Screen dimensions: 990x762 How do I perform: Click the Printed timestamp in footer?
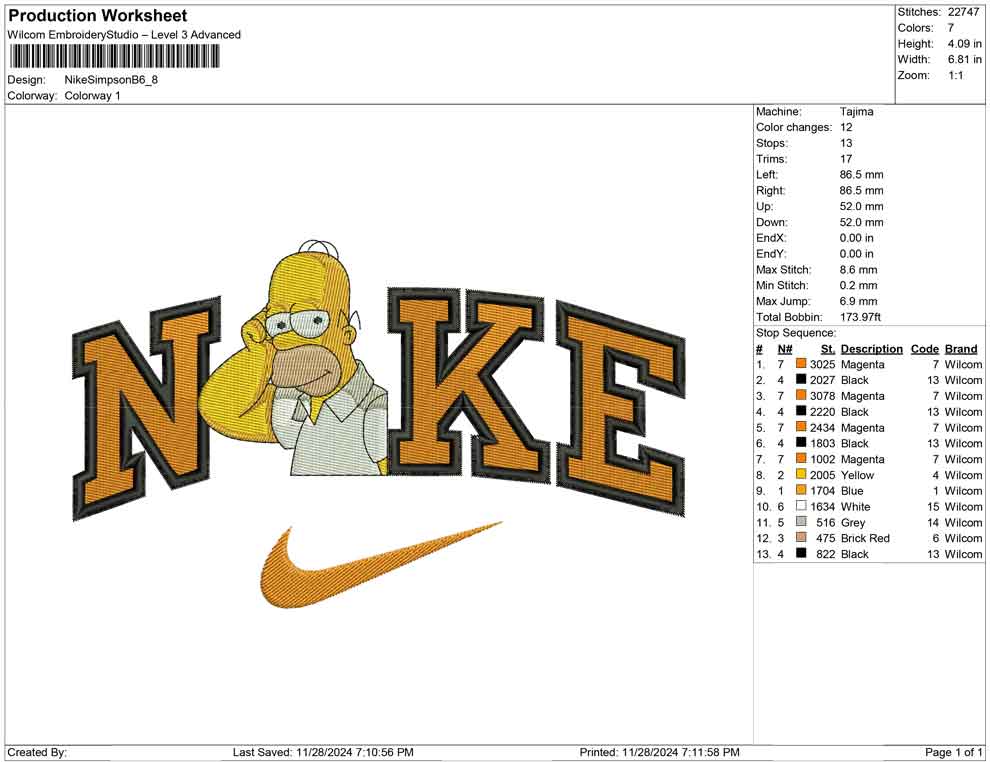659,752
